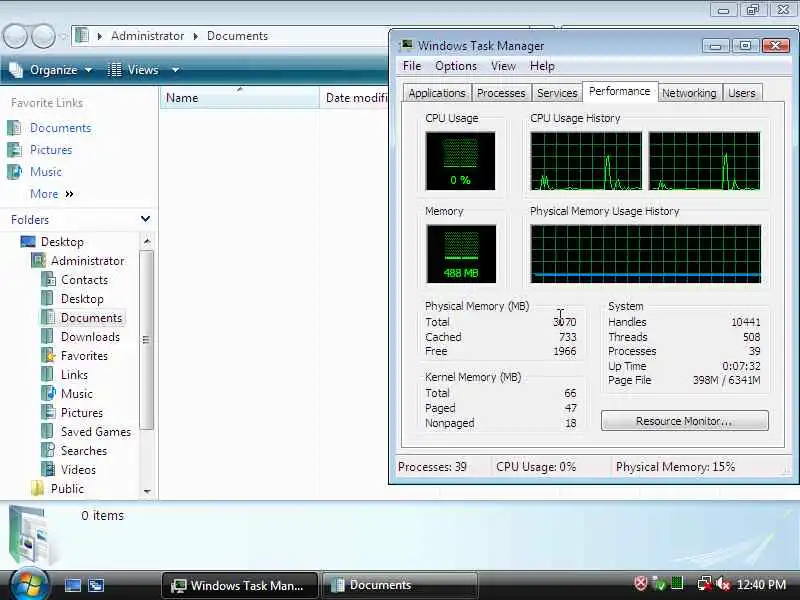
Task: Click the green CPU meter tray icon
Action: 677,584
